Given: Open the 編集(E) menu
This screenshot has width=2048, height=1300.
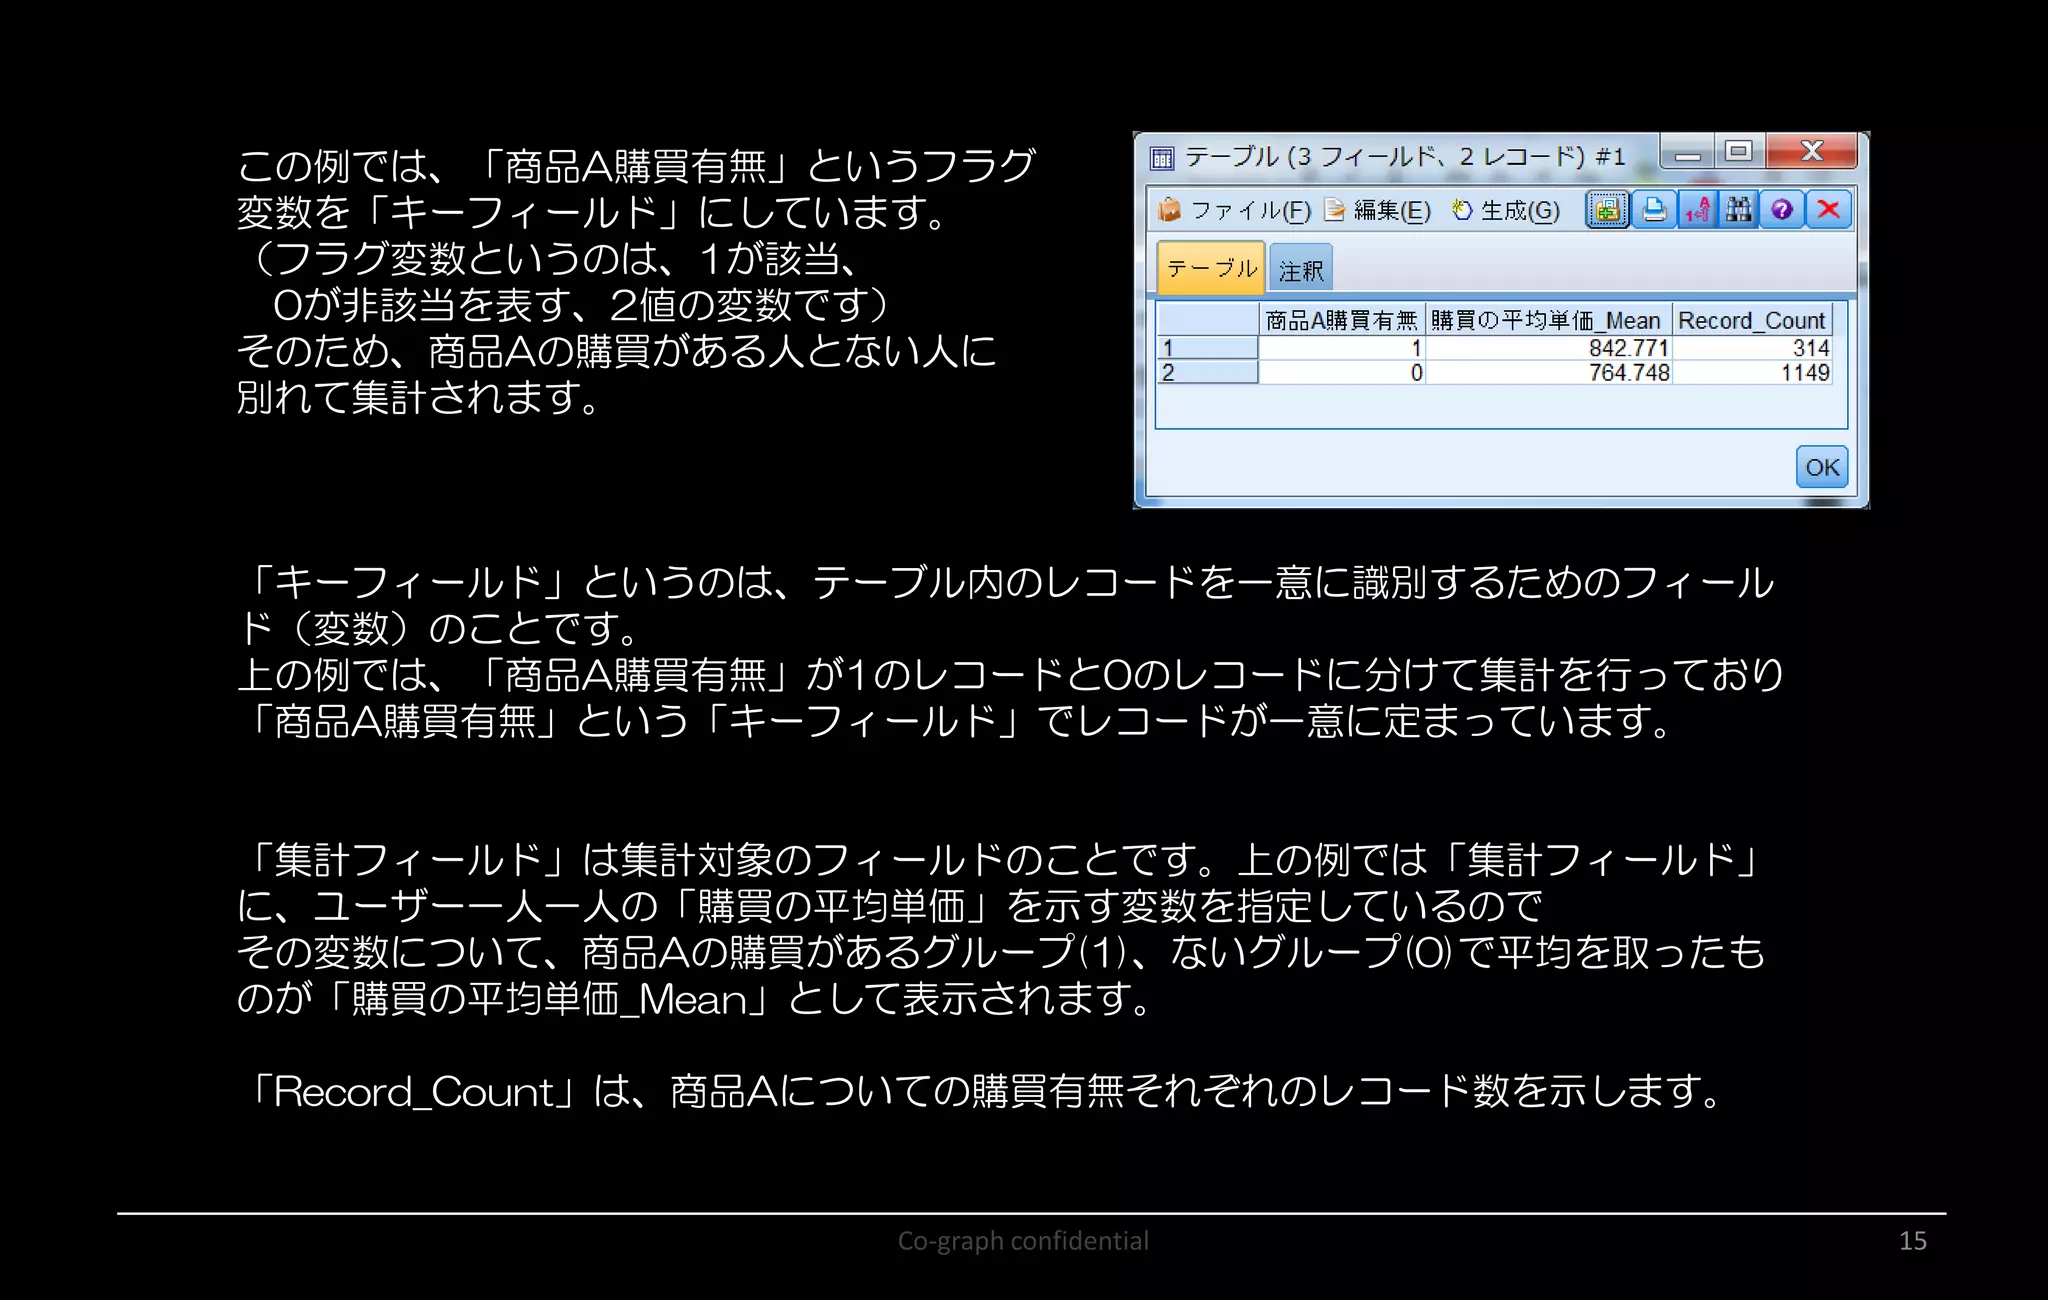Looking at the screenshot, I should point(1377,210).
